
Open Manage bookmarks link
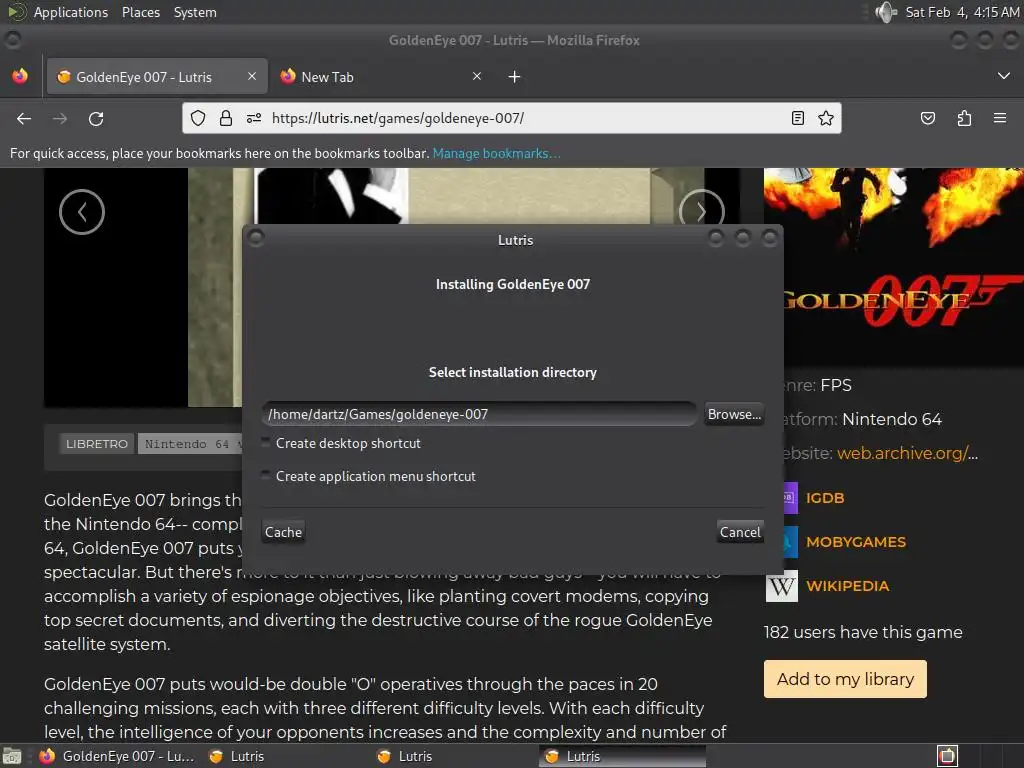point(496,153)
